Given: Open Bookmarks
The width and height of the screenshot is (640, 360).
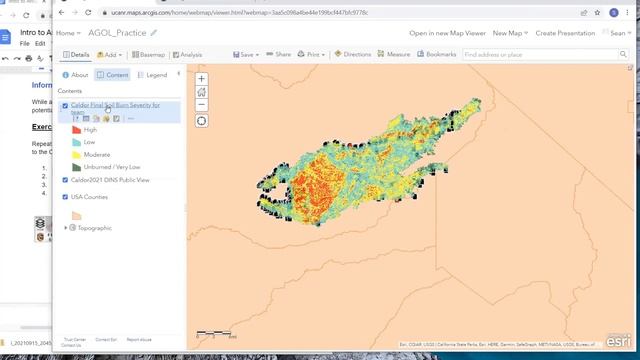Looking at the screenshot, I should 436,54.
